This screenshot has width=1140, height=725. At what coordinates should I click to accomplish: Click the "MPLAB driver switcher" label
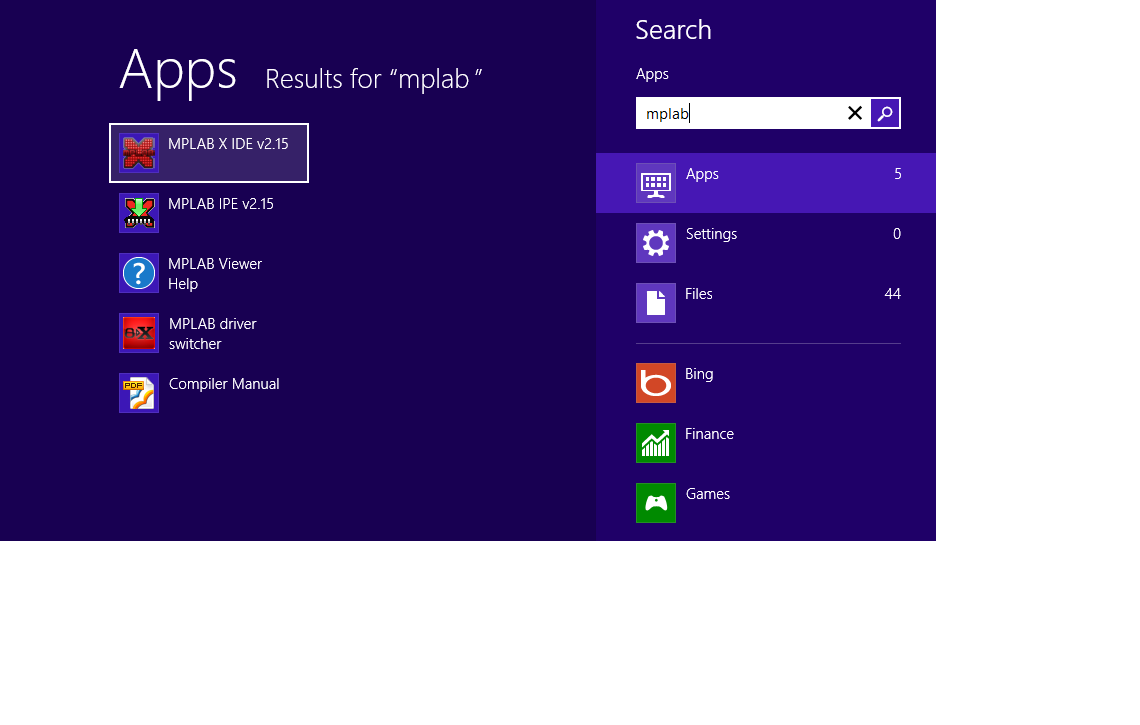coord(212,334)
